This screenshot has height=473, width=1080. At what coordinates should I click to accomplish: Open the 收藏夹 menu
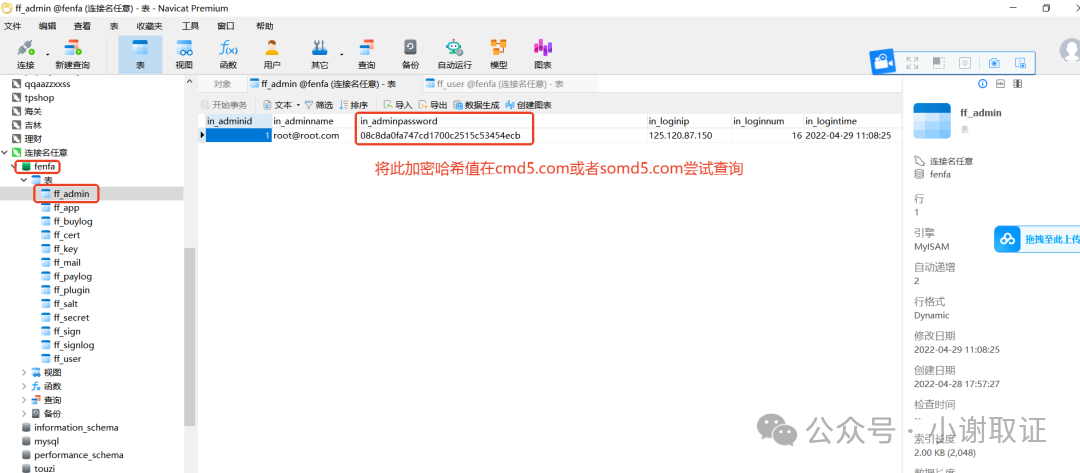point(149,26)
